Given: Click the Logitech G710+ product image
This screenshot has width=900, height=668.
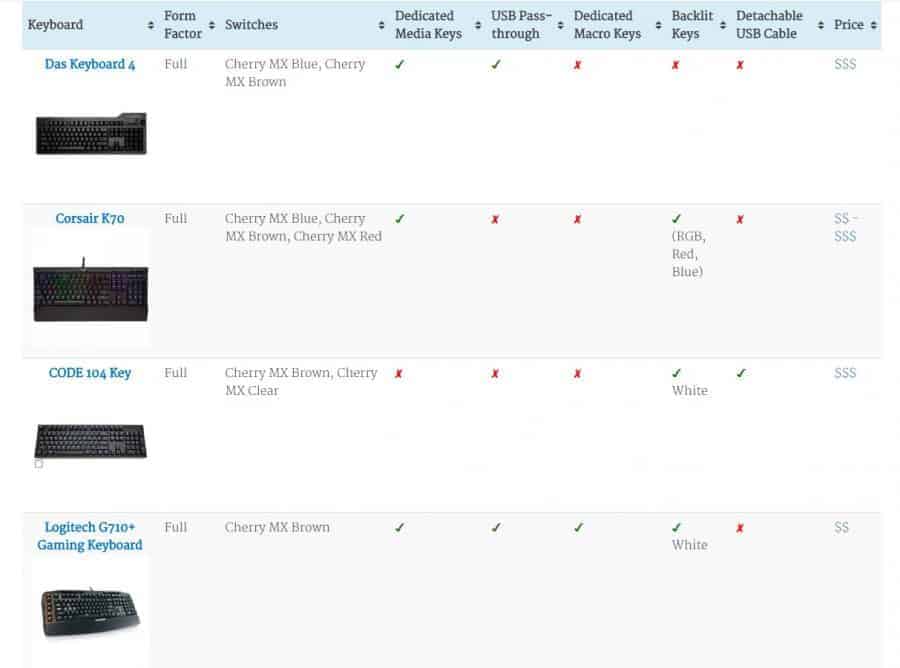Looking at the screenshot, I should coord(91,612).
